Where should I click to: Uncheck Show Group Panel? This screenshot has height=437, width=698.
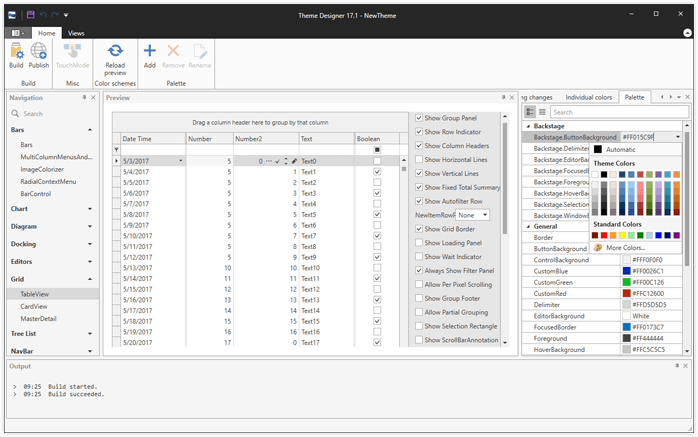tap(419, 118)
